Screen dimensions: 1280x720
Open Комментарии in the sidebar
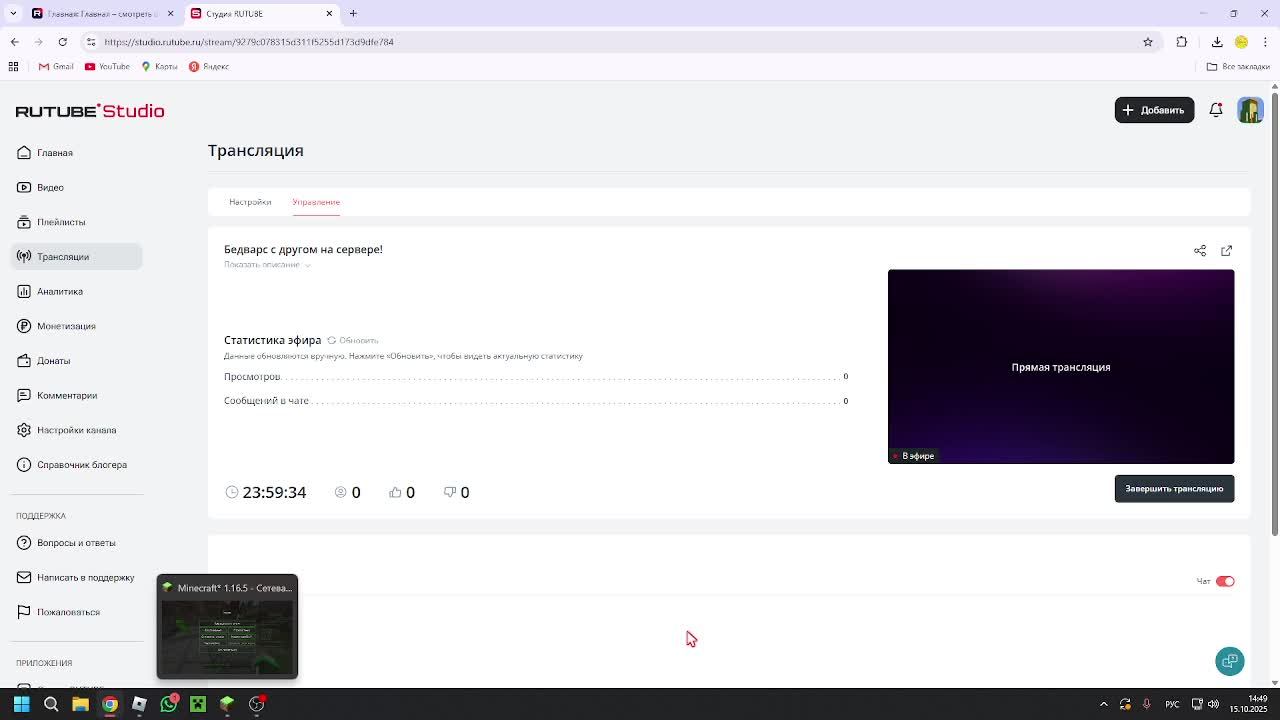click(x=77, y=395)
